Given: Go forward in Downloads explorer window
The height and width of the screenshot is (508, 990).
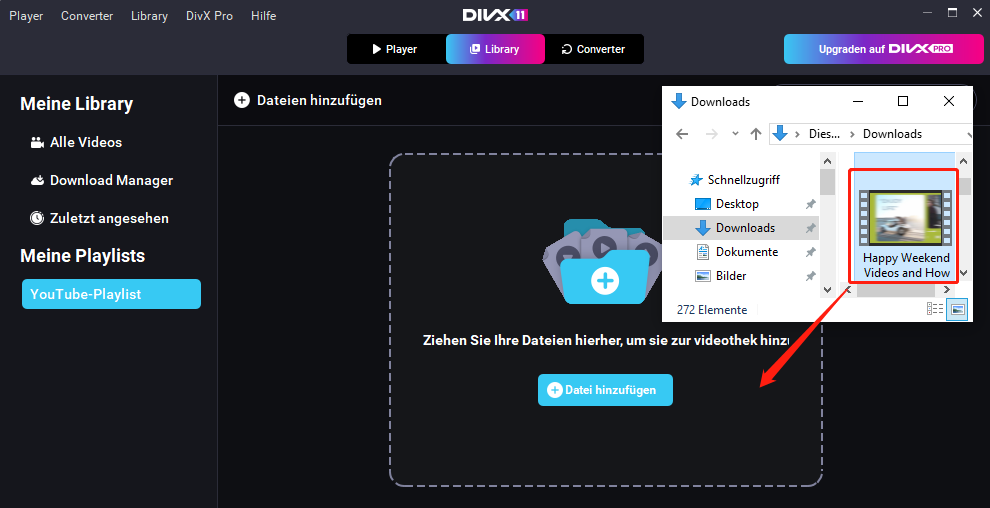Looking at the screenshot, I should [711, 134].
